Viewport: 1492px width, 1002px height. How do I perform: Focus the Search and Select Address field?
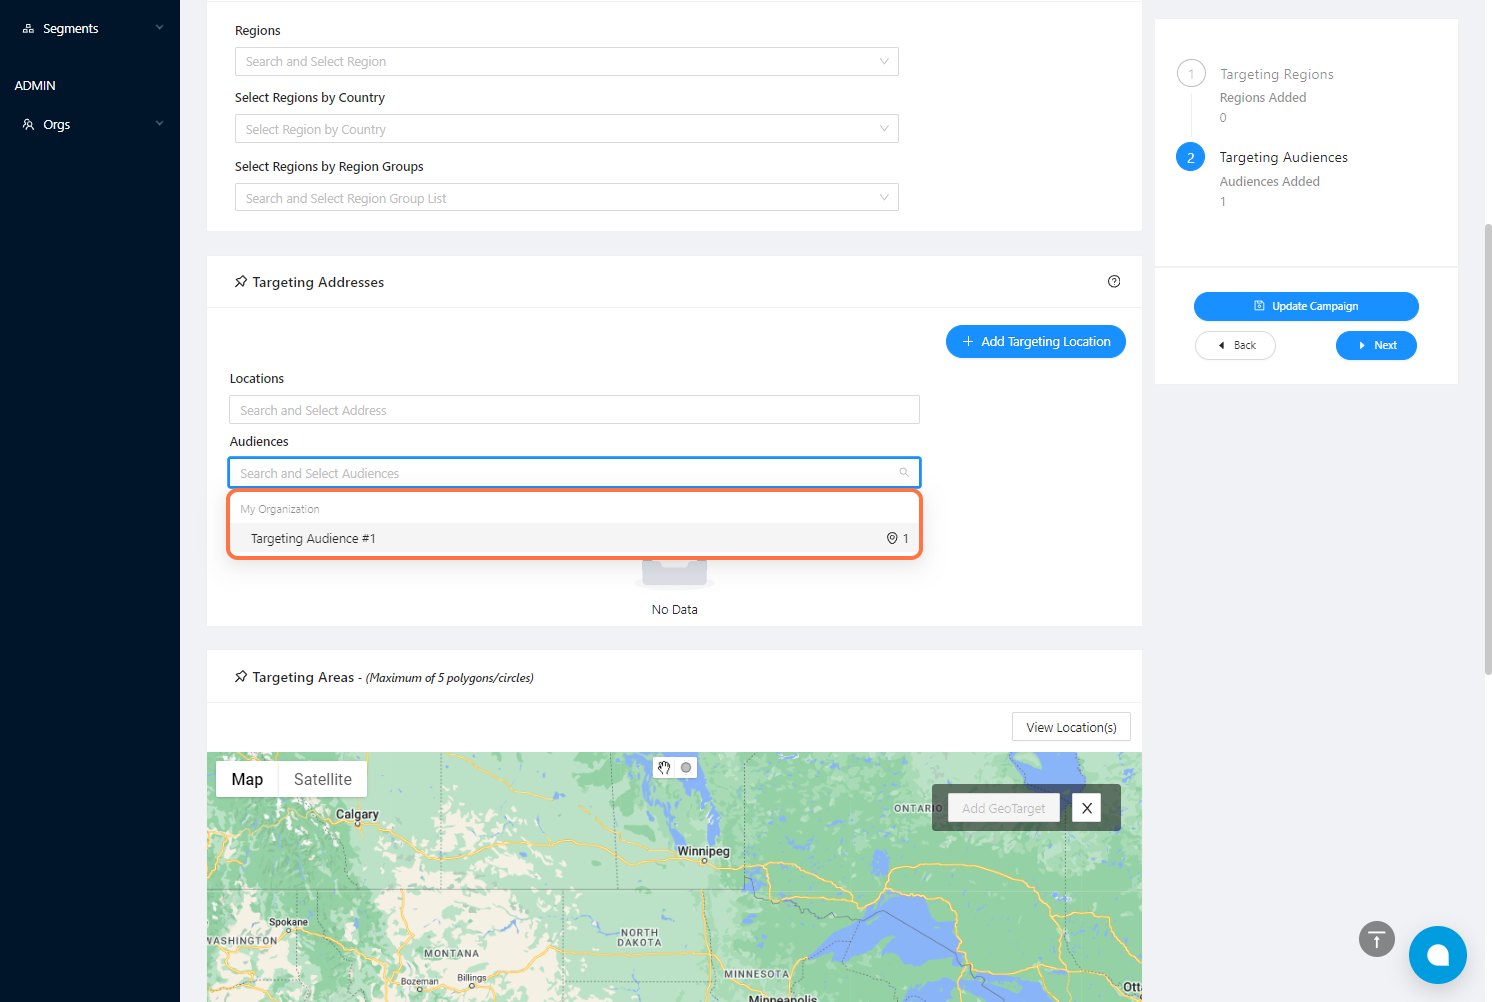click(x=575, y=410)
